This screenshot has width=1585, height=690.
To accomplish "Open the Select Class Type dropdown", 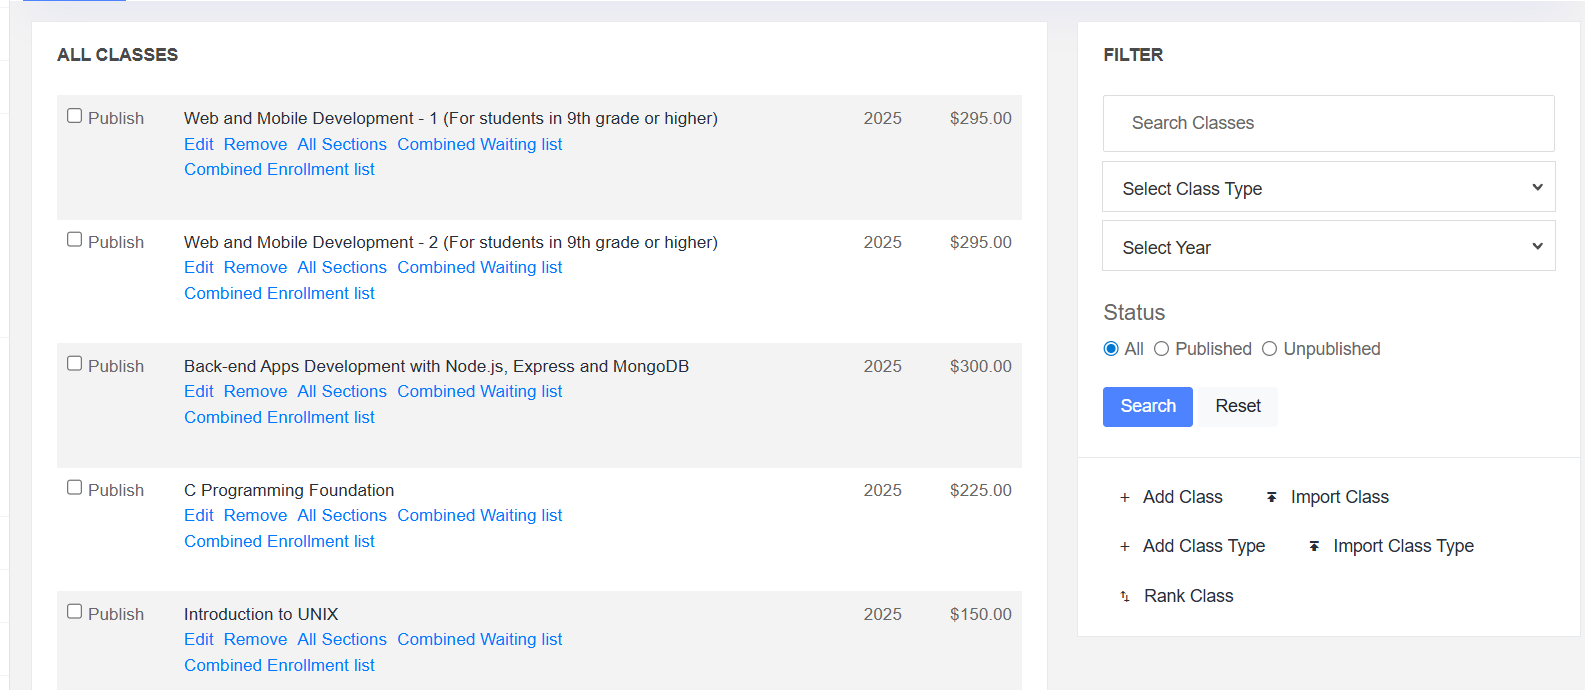I will [x=1328, y=188].
